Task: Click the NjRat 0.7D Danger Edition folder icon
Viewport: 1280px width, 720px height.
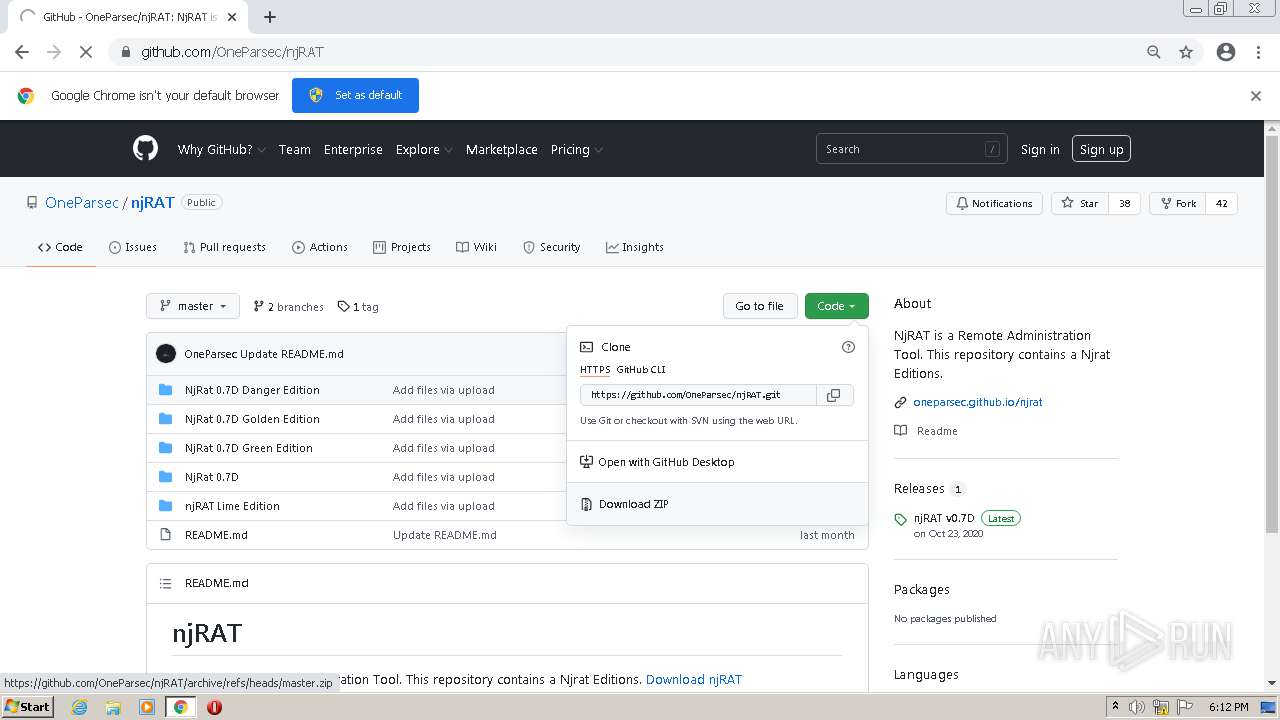Action: 166,390
